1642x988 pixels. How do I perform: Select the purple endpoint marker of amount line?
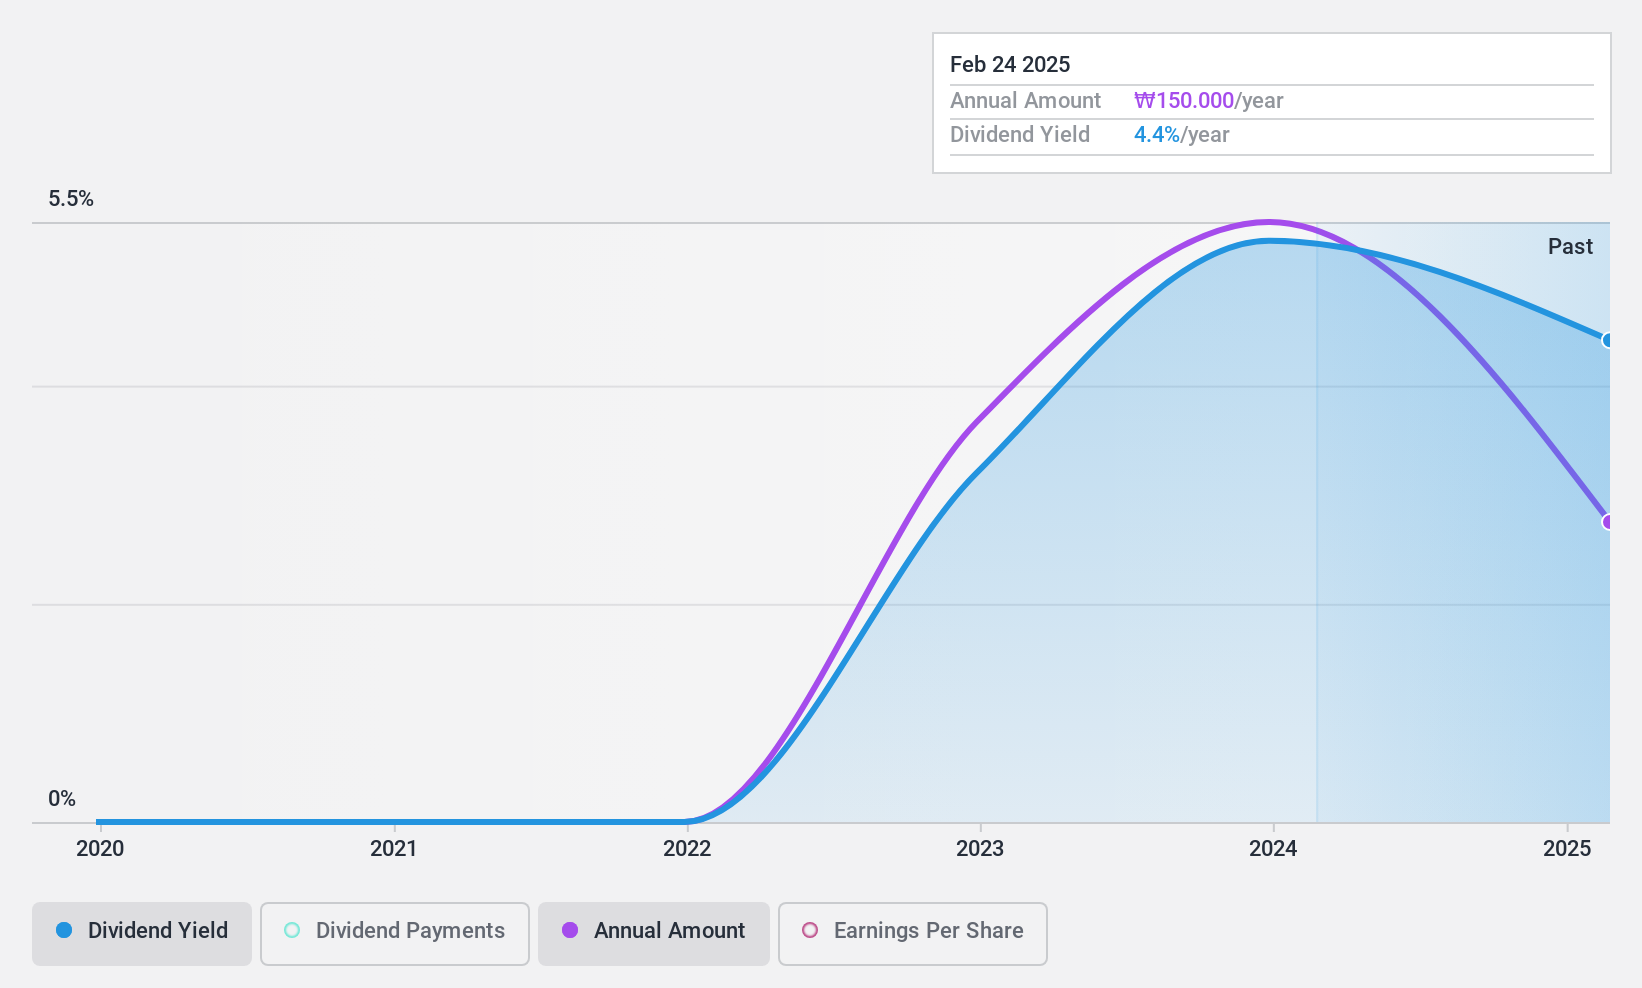pos(1607,522)
